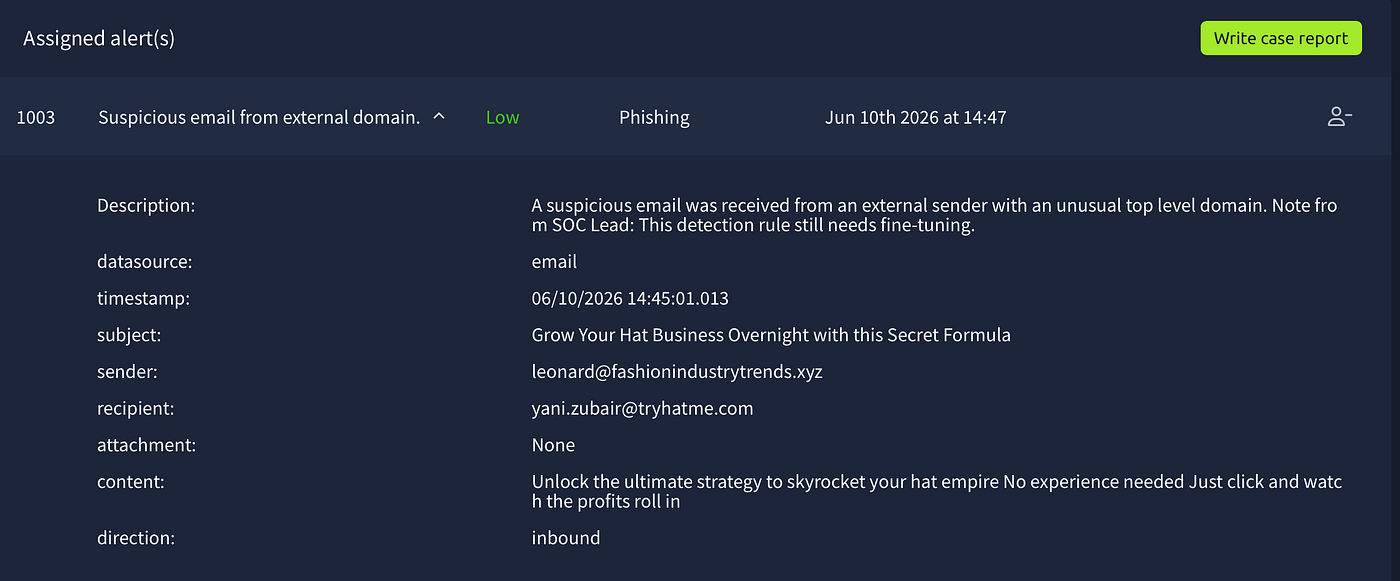This screenshot has width=1400, height=581.
Task: Click the datasource value email
Action: click(554, 262)
